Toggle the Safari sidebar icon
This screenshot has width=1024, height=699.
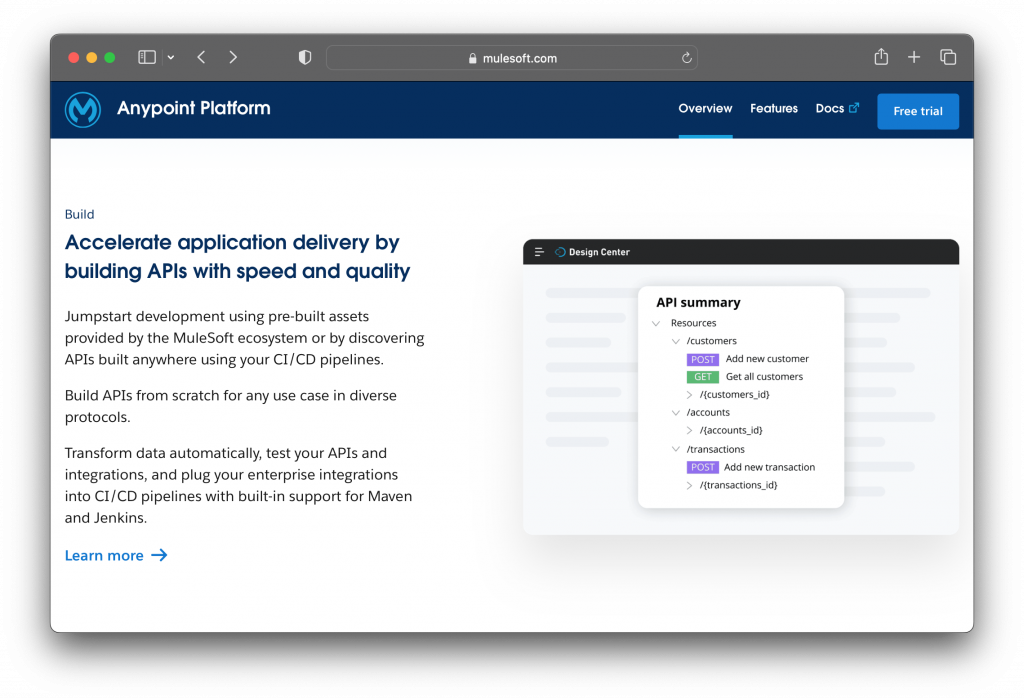point(147,57)
